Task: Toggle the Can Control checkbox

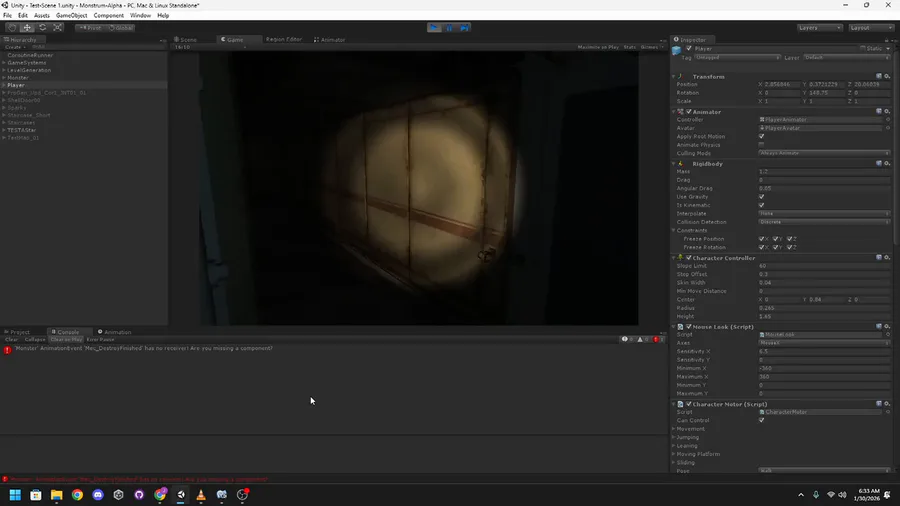Action: pyautogui.click(x=762, y=421)
